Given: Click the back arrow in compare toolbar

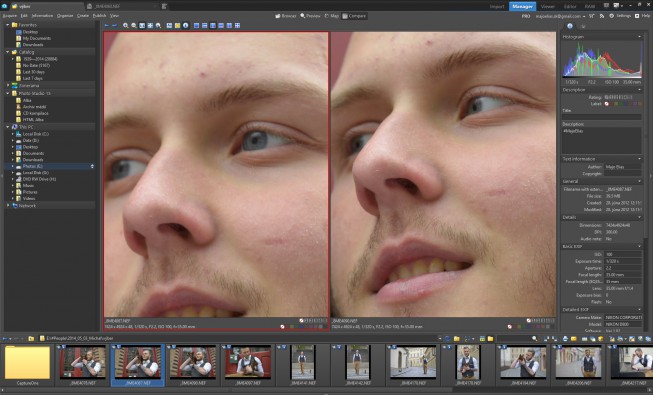Looking at the screenshot, I should tap(107, 25).
